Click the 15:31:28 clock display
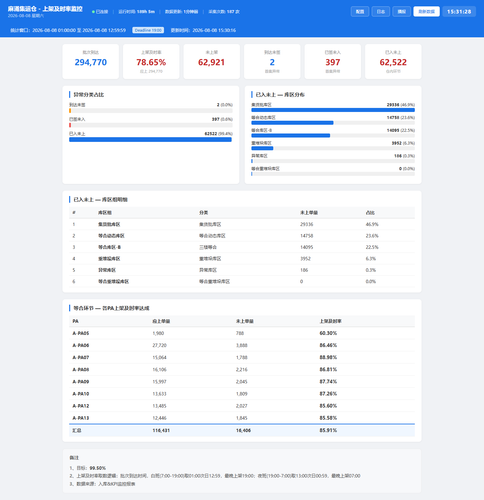The width and height of the screenshot is (484, 500). 459,11
